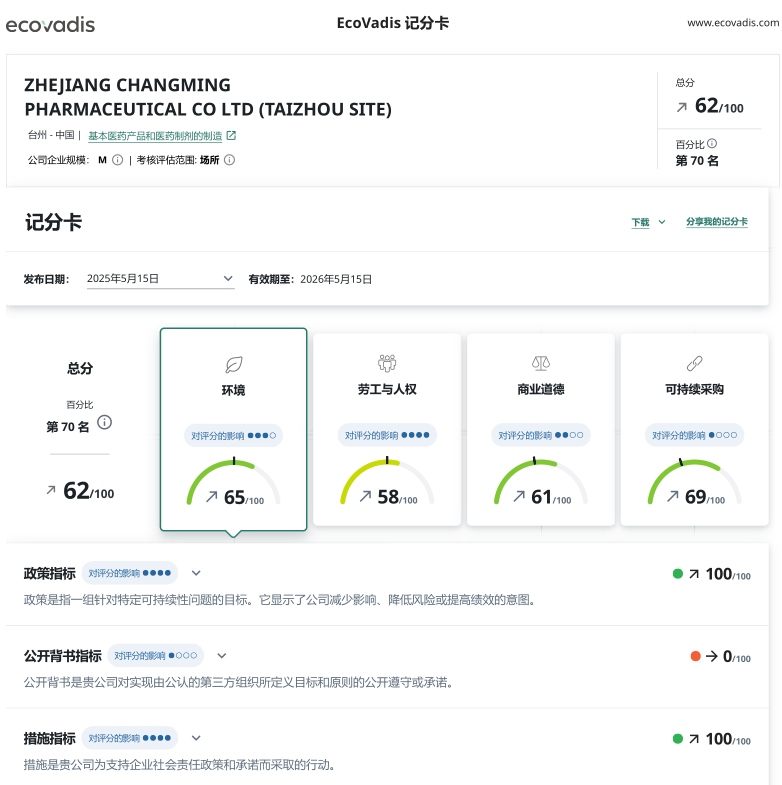Viewport: 782px width, 785px height.
Task: Click the chevron of the publish date selector
Action: (228, 278)
